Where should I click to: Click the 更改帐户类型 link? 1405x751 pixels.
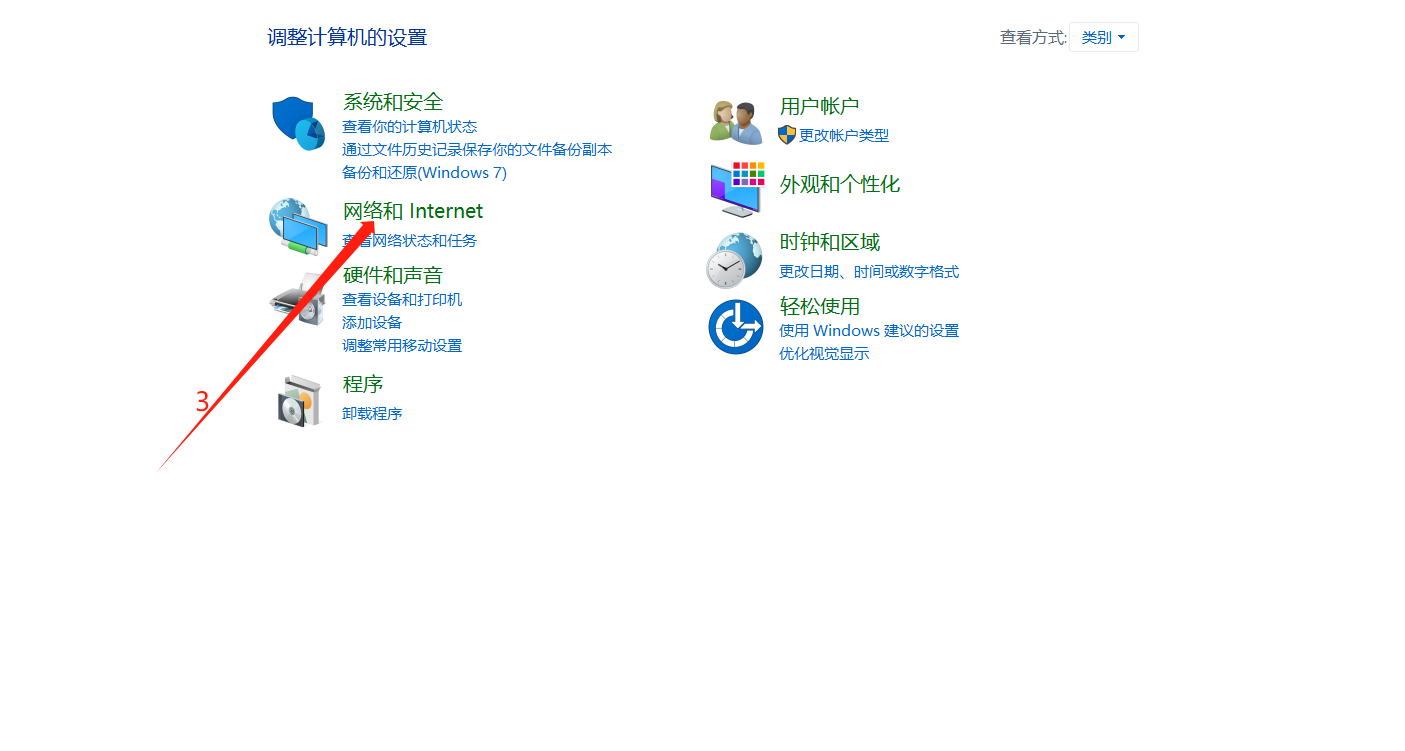pyautogui.click(x=844, y=136)
